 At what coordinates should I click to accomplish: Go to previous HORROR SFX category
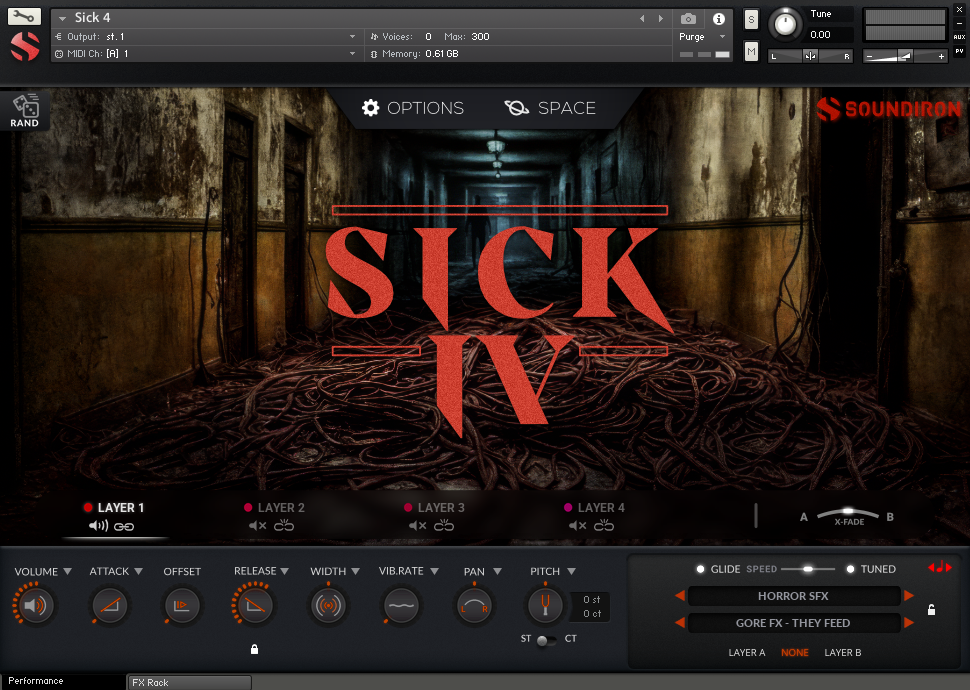(680, 595)
